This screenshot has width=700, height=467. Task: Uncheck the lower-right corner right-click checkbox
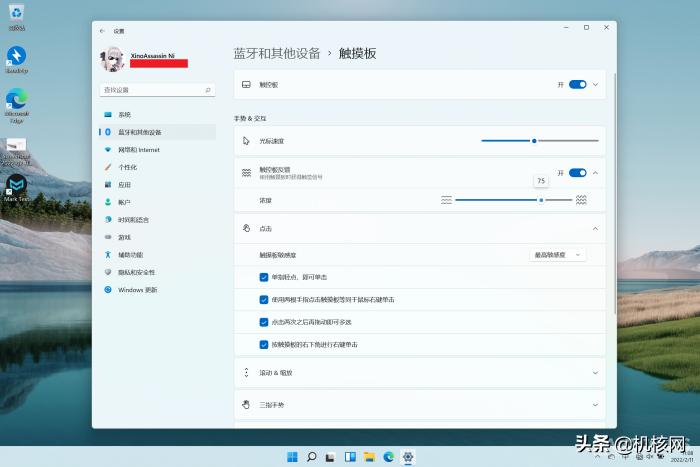(x=264, y=345)
